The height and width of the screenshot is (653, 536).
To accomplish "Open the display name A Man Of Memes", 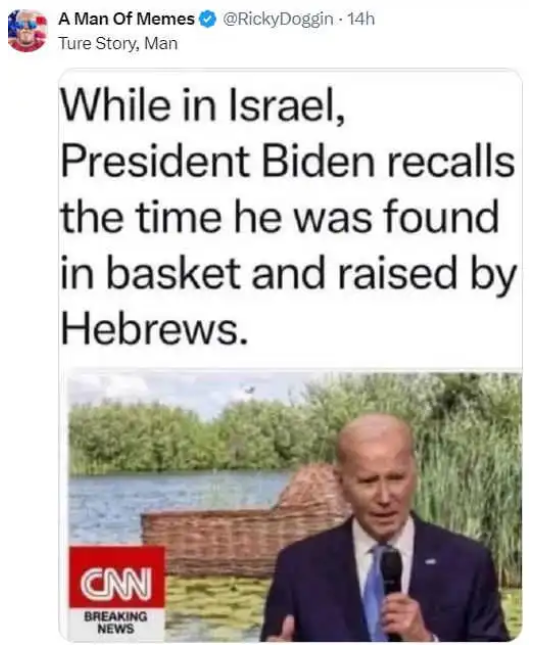I will click(x=127, y=19).
